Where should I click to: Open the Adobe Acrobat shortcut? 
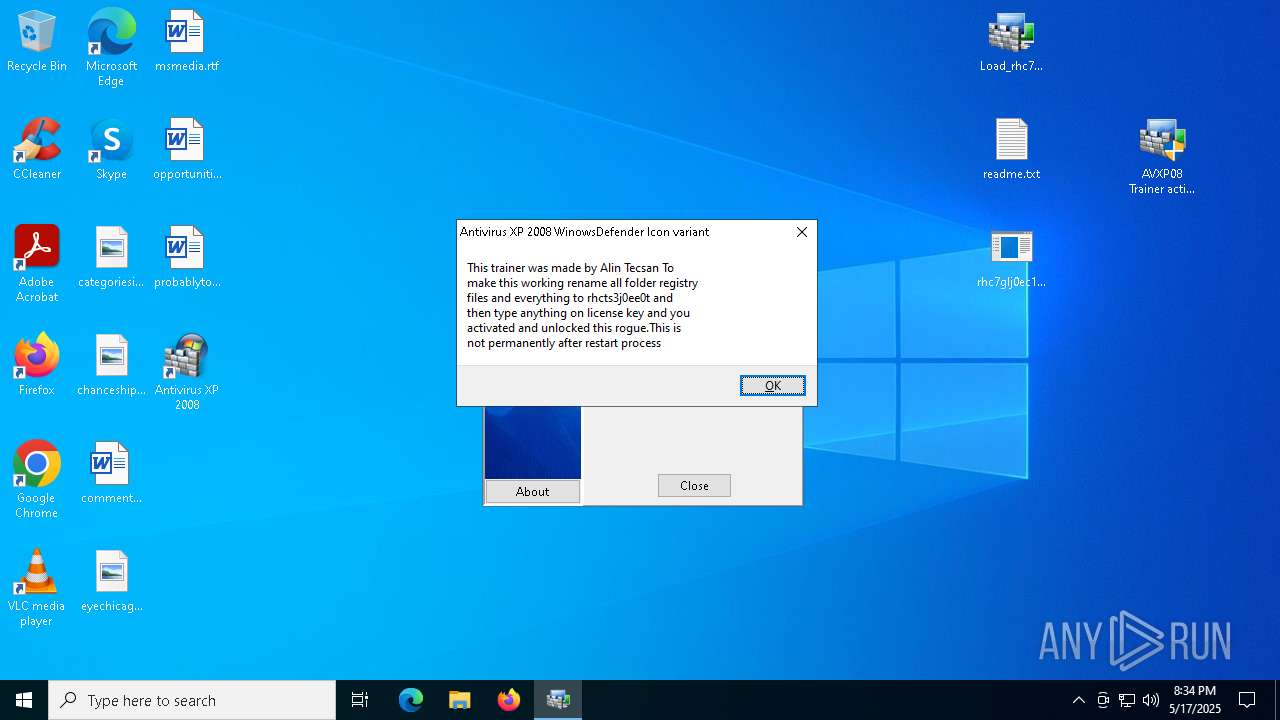37,264
